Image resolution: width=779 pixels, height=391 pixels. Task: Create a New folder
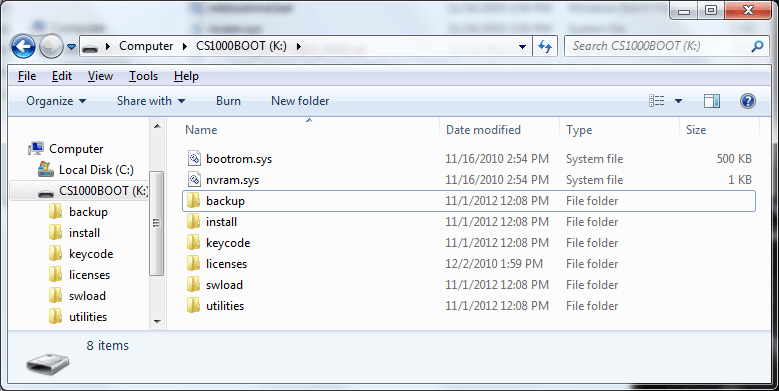[300, 101]
